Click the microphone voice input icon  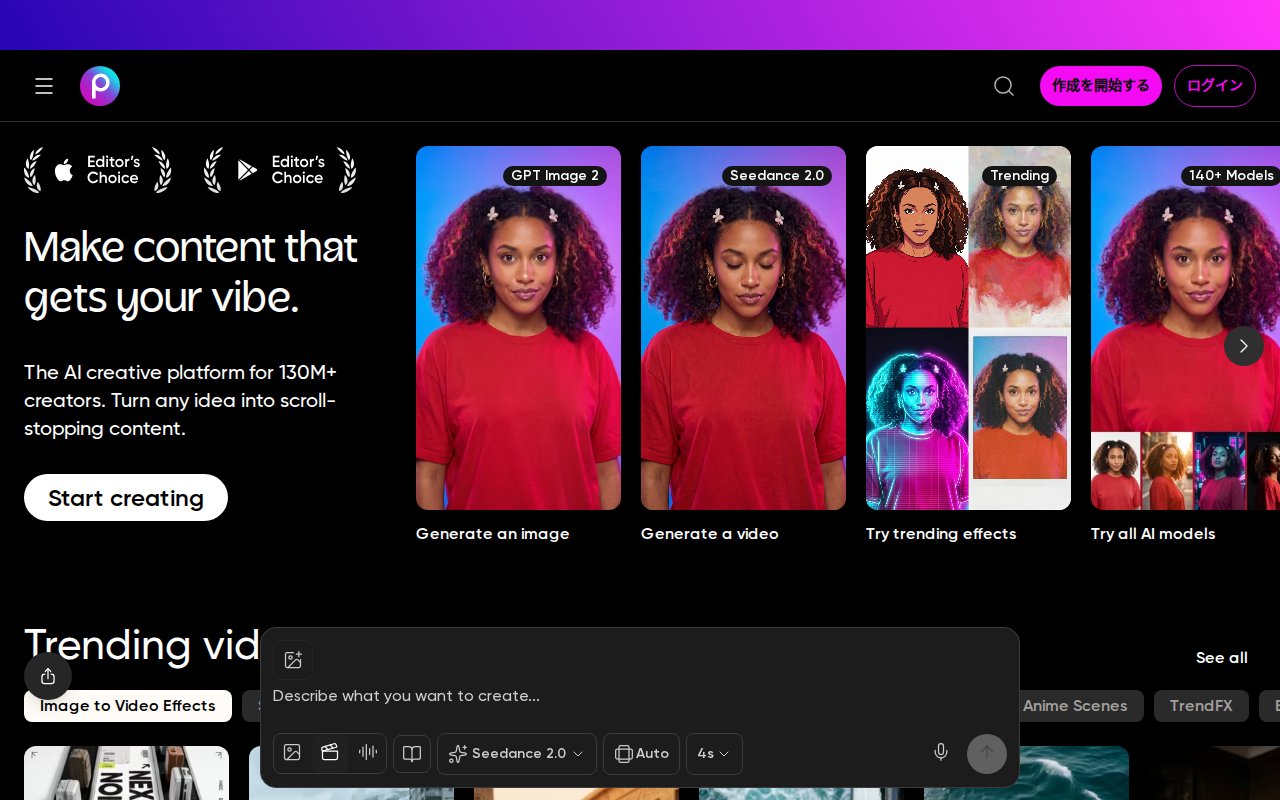click(x=940, y=753)
